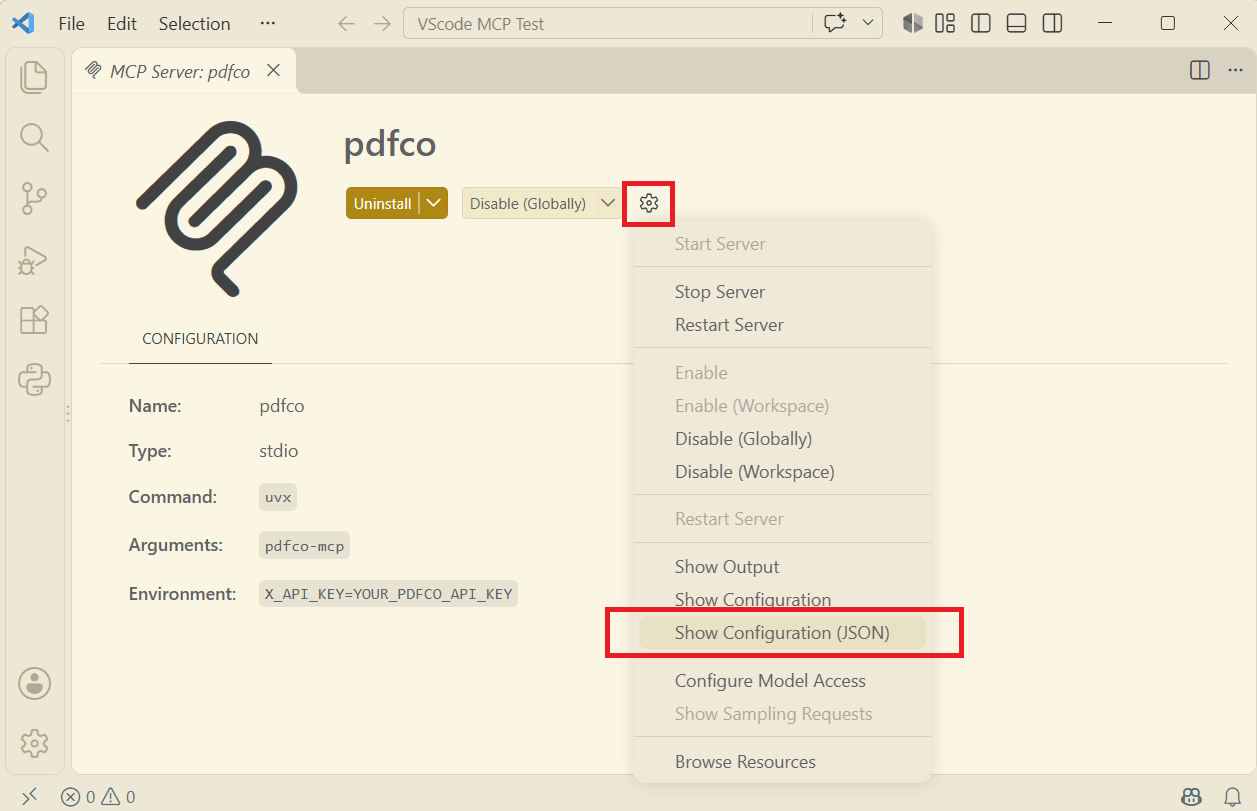Screen dimensions: 1257x811
Task: Go forward with the right arrow
Action: click(x=382, y=23)
